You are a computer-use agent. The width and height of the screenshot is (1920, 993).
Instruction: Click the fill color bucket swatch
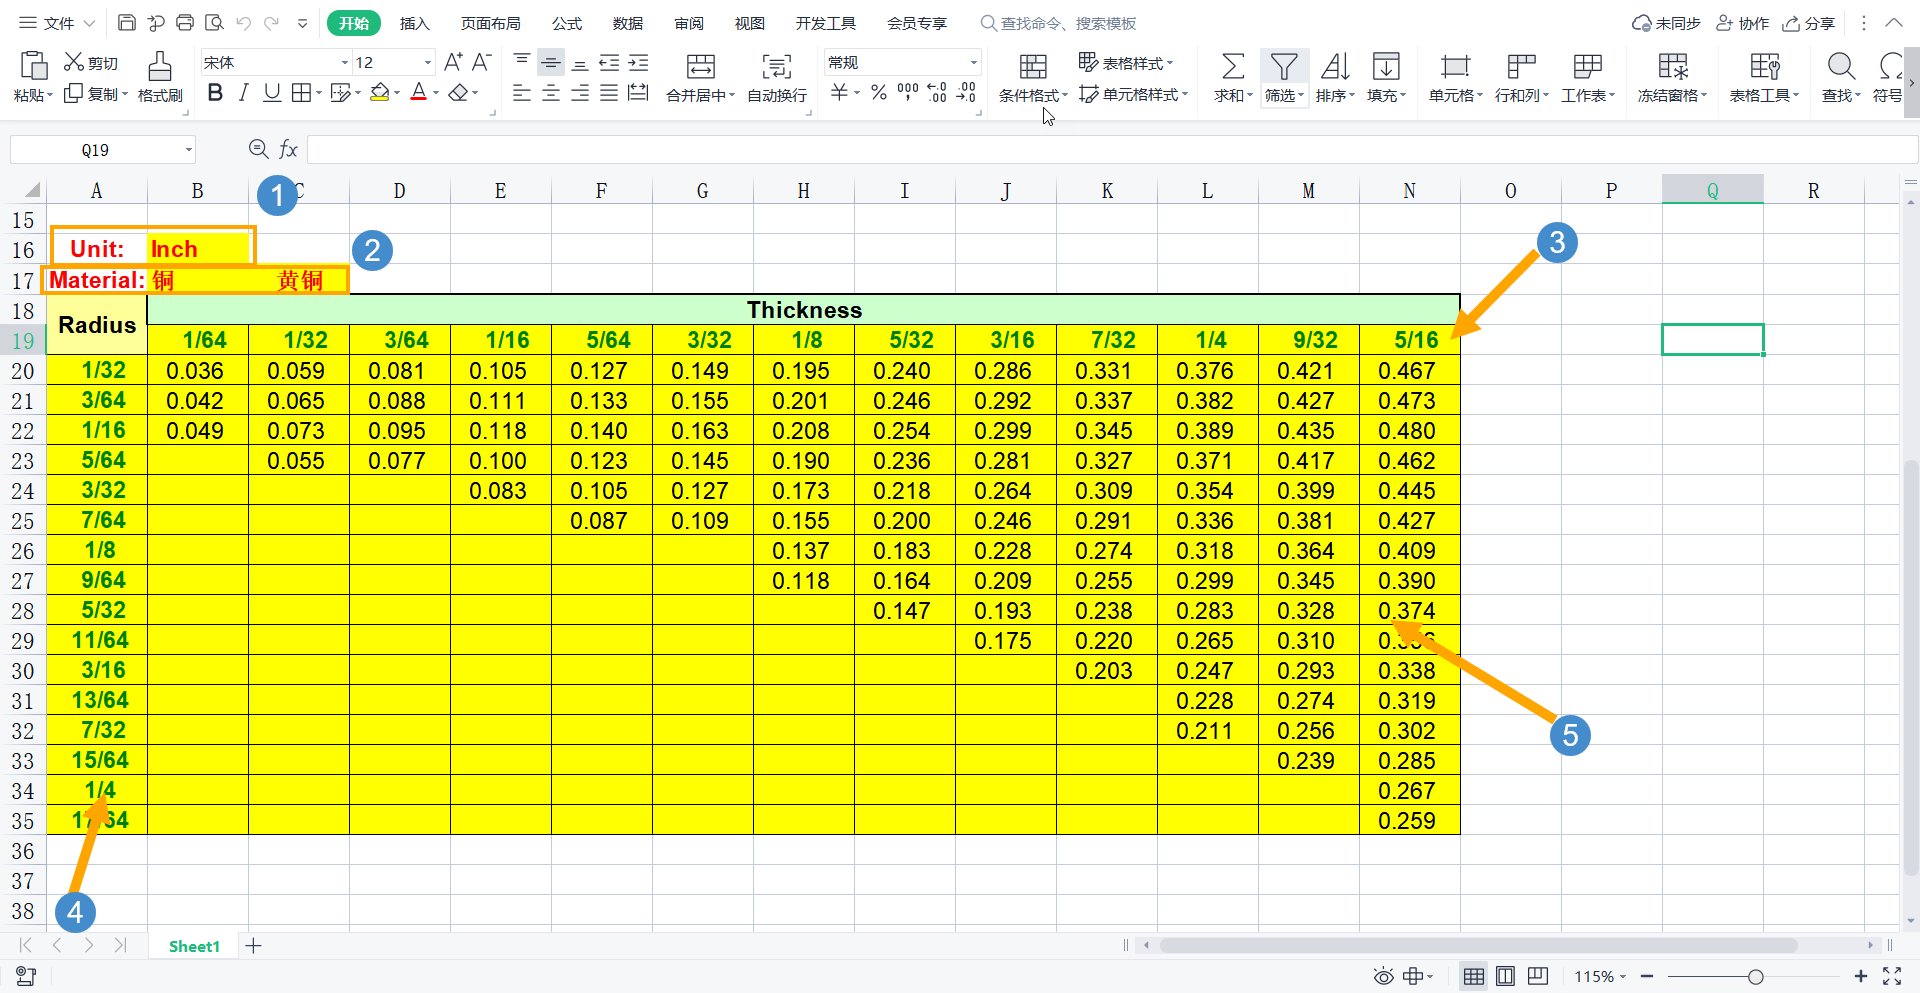pos(380,93)
